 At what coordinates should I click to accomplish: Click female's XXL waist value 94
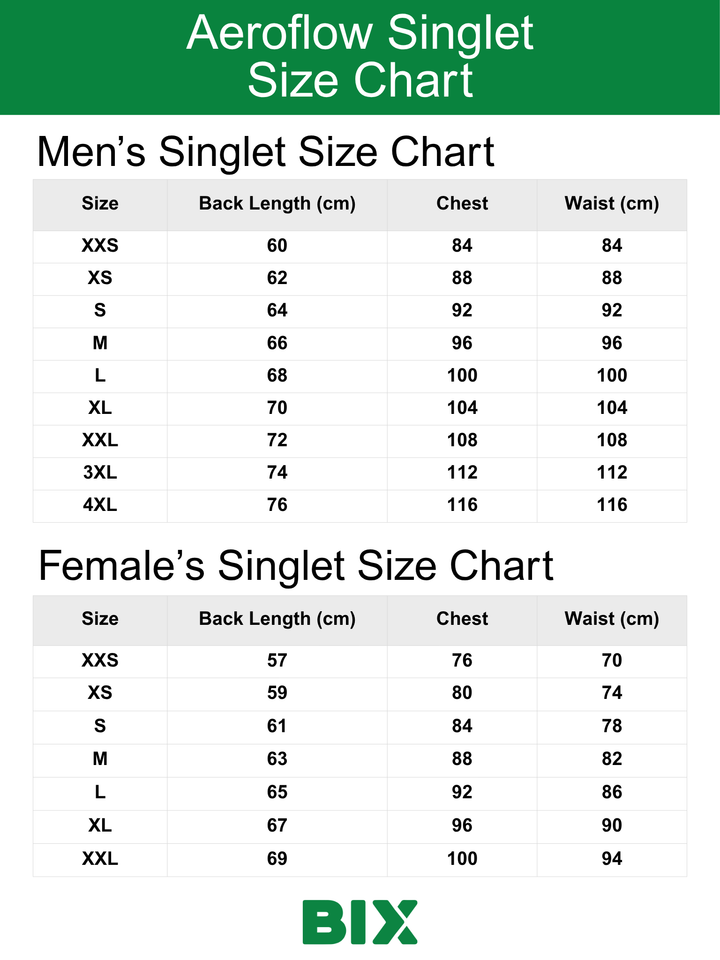611,858
